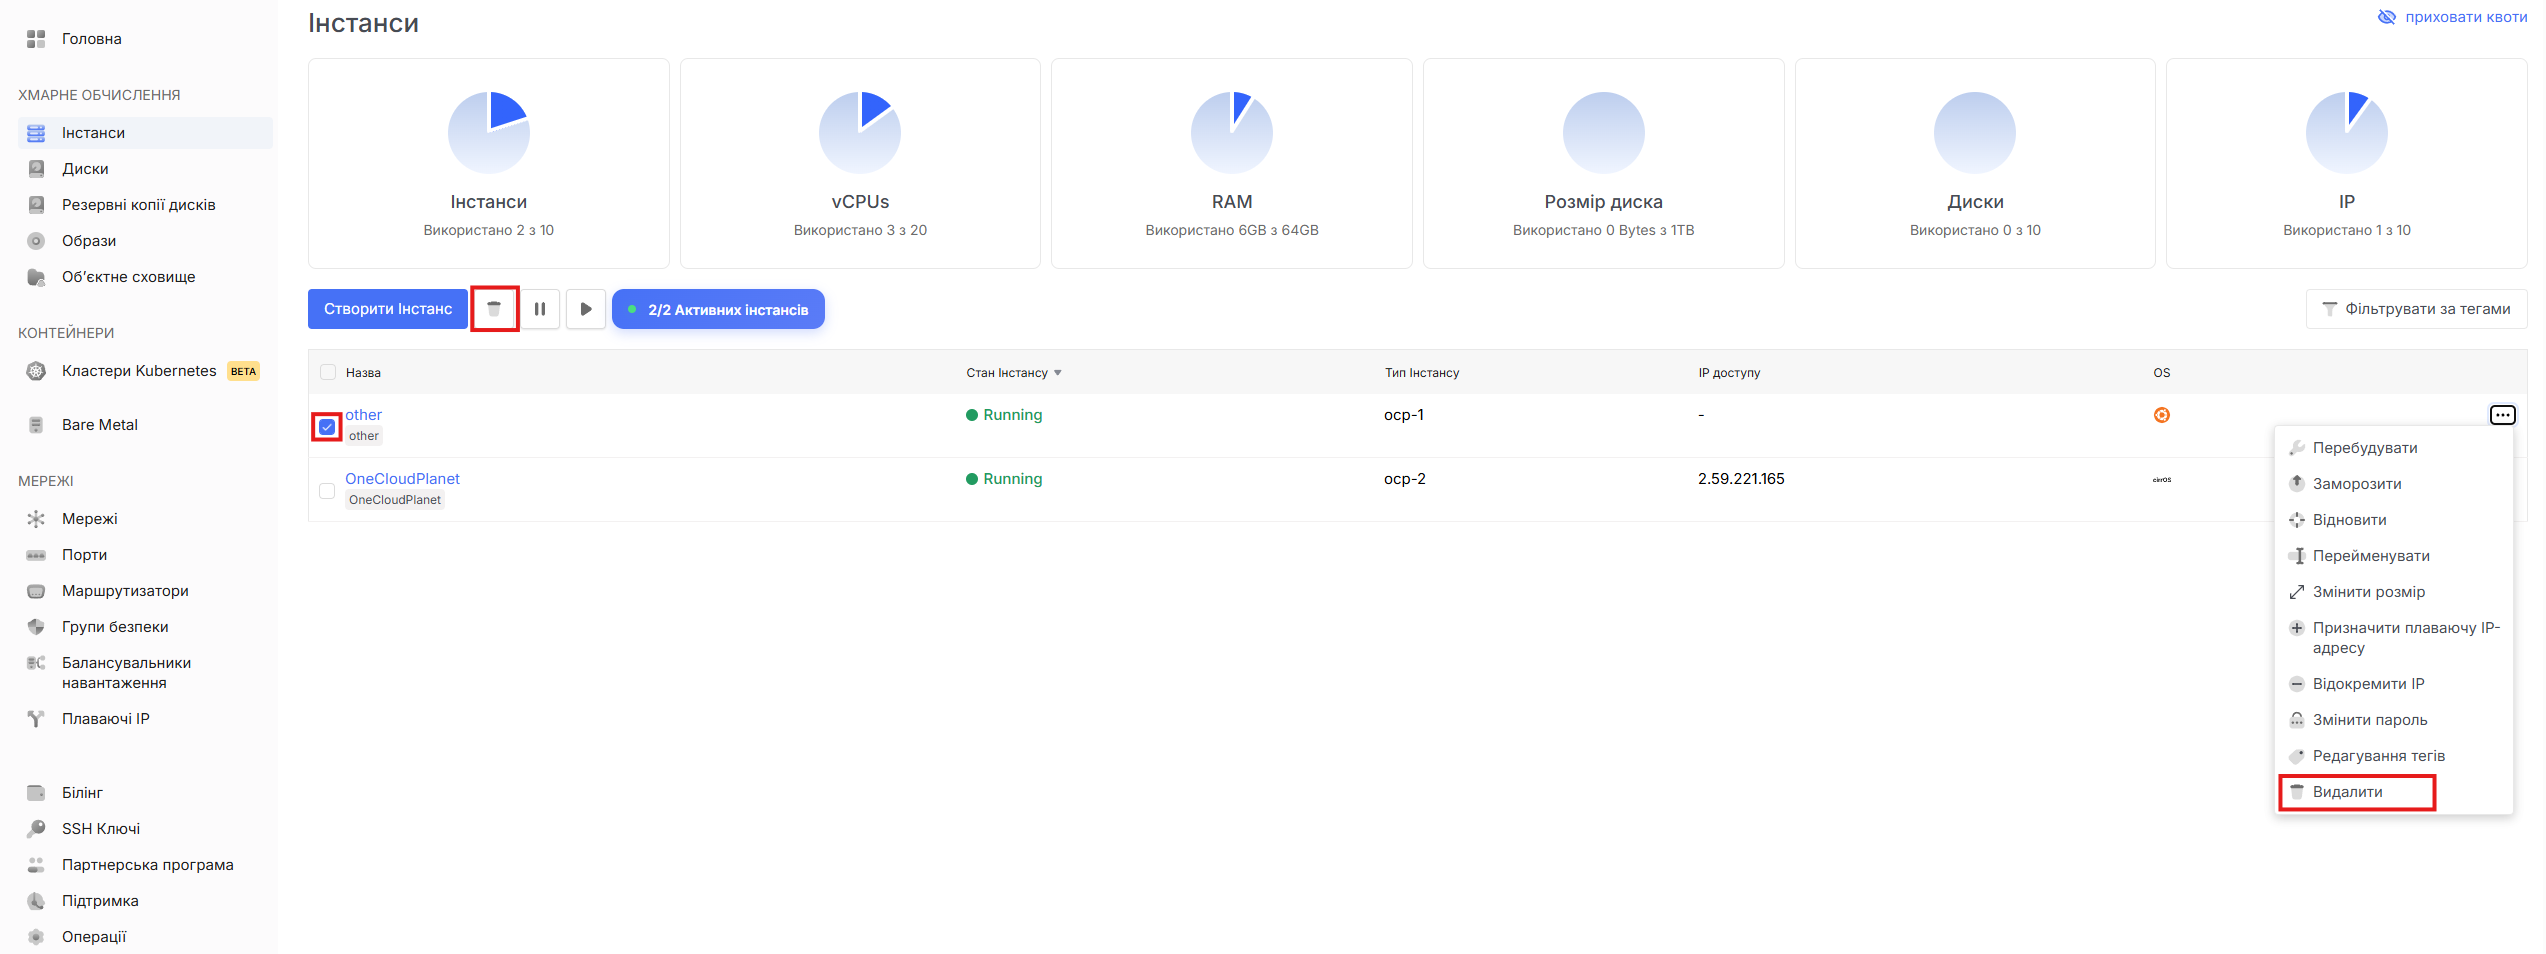This screenshot has width=2546, height=954.
Task: Uncheck the checkbox for other instance
Action: (327, 427)
